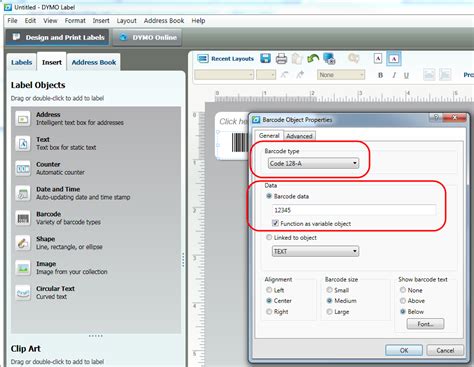Set barcode size to Small
Image resolution: width=474 pixels, height=367 pixels.
point(329,290)
